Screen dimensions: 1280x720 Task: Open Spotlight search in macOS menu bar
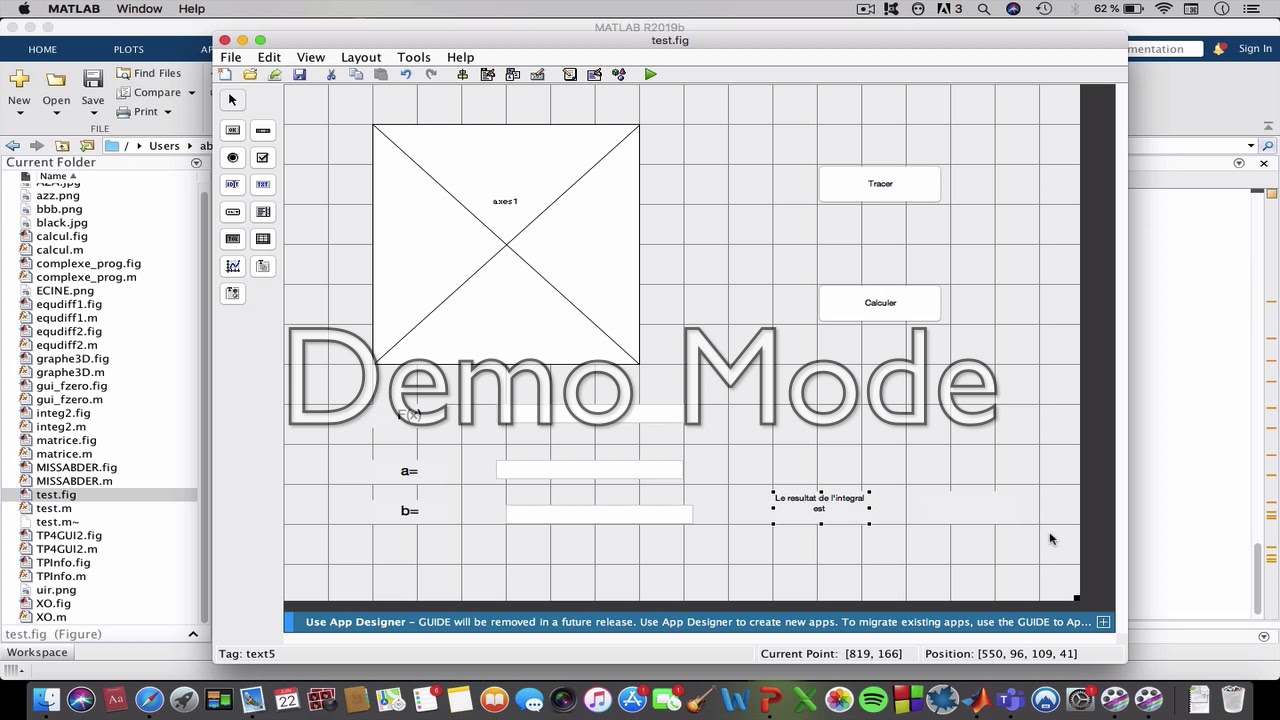coord(984,9)
